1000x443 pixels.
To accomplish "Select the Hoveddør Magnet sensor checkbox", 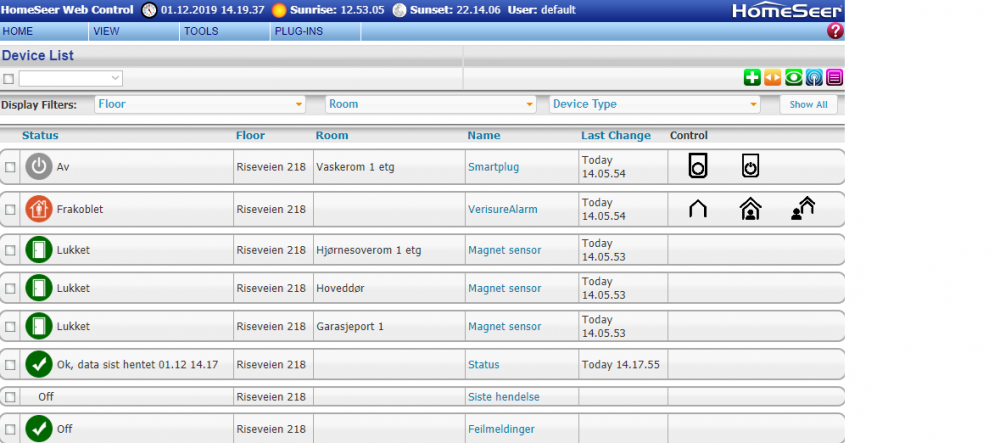I will coord(10,289).
